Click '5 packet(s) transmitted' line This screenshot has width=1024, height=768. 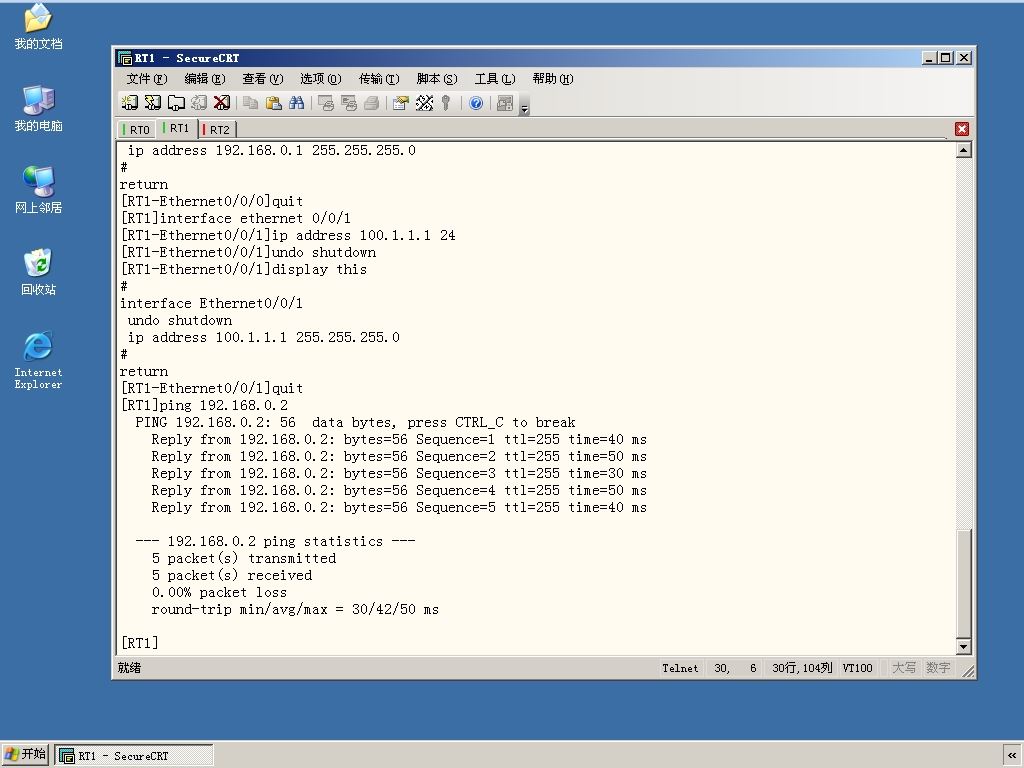click(244, 558)
